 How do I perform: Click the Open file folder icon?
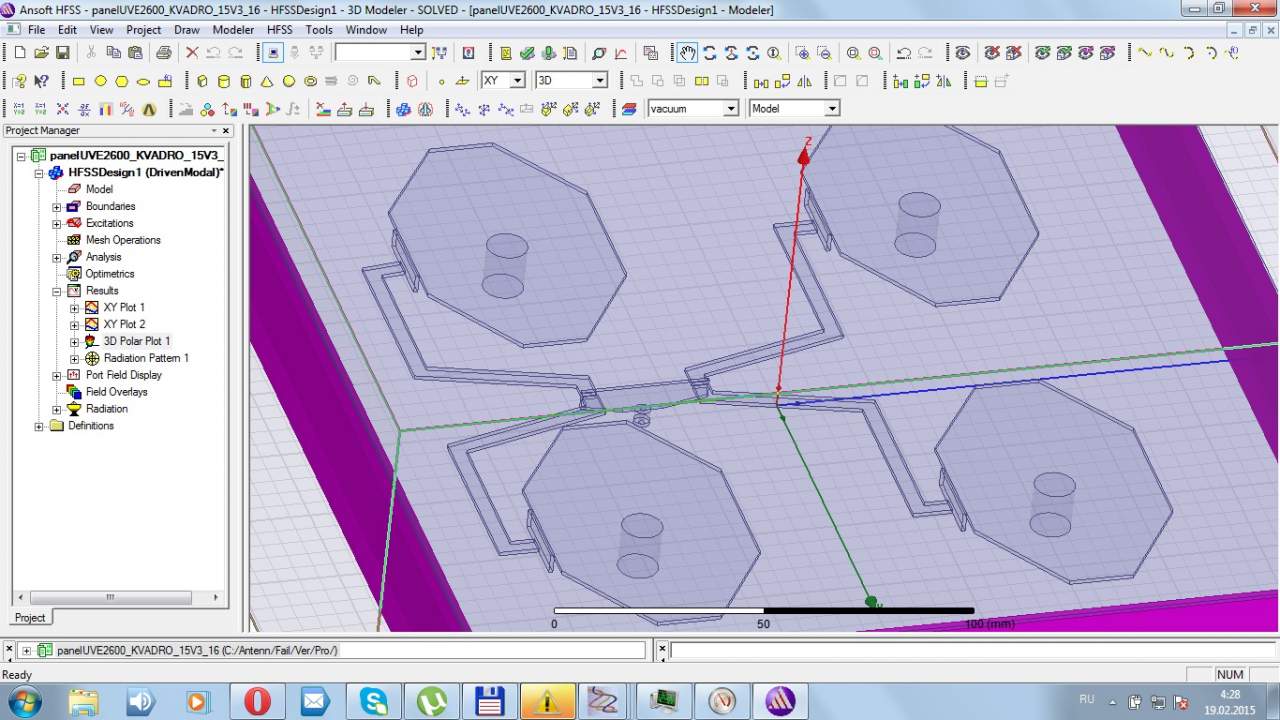(41, 53)
